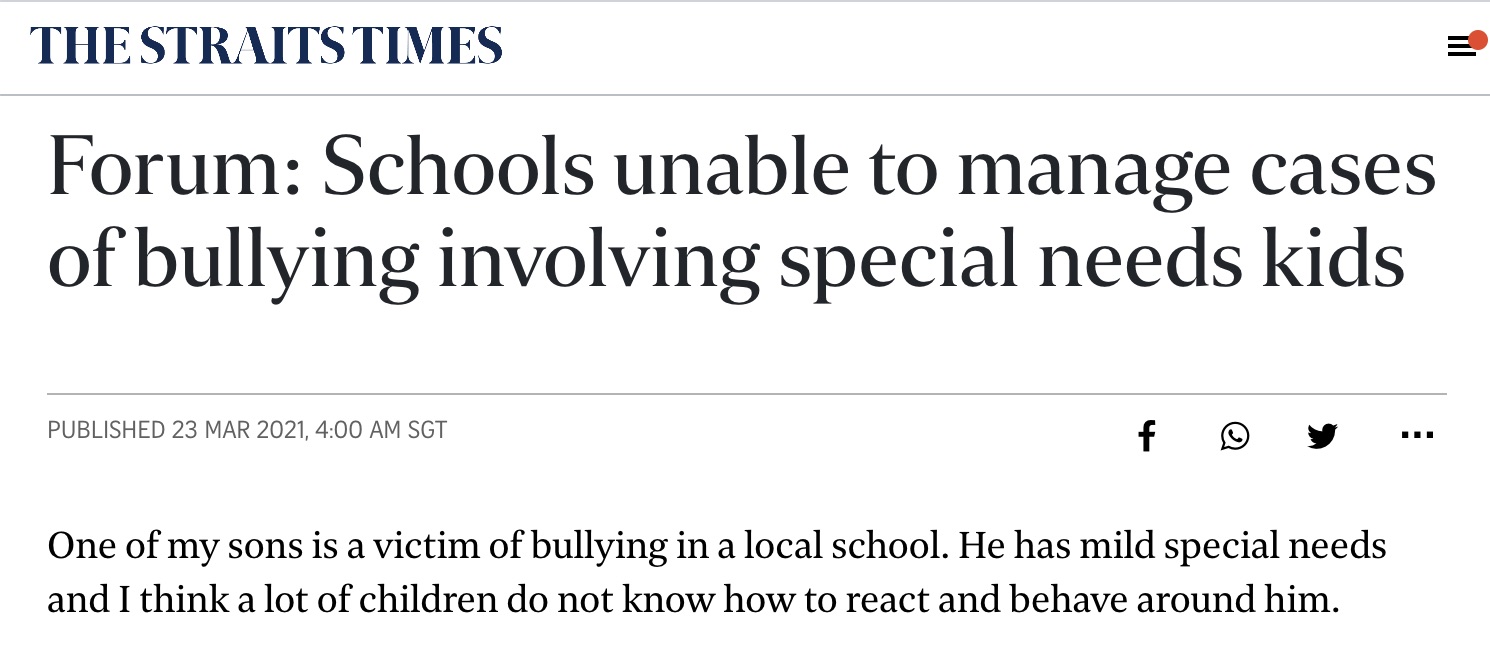
Task: Share article on Twitter
Action: (x=1322, y=436)
